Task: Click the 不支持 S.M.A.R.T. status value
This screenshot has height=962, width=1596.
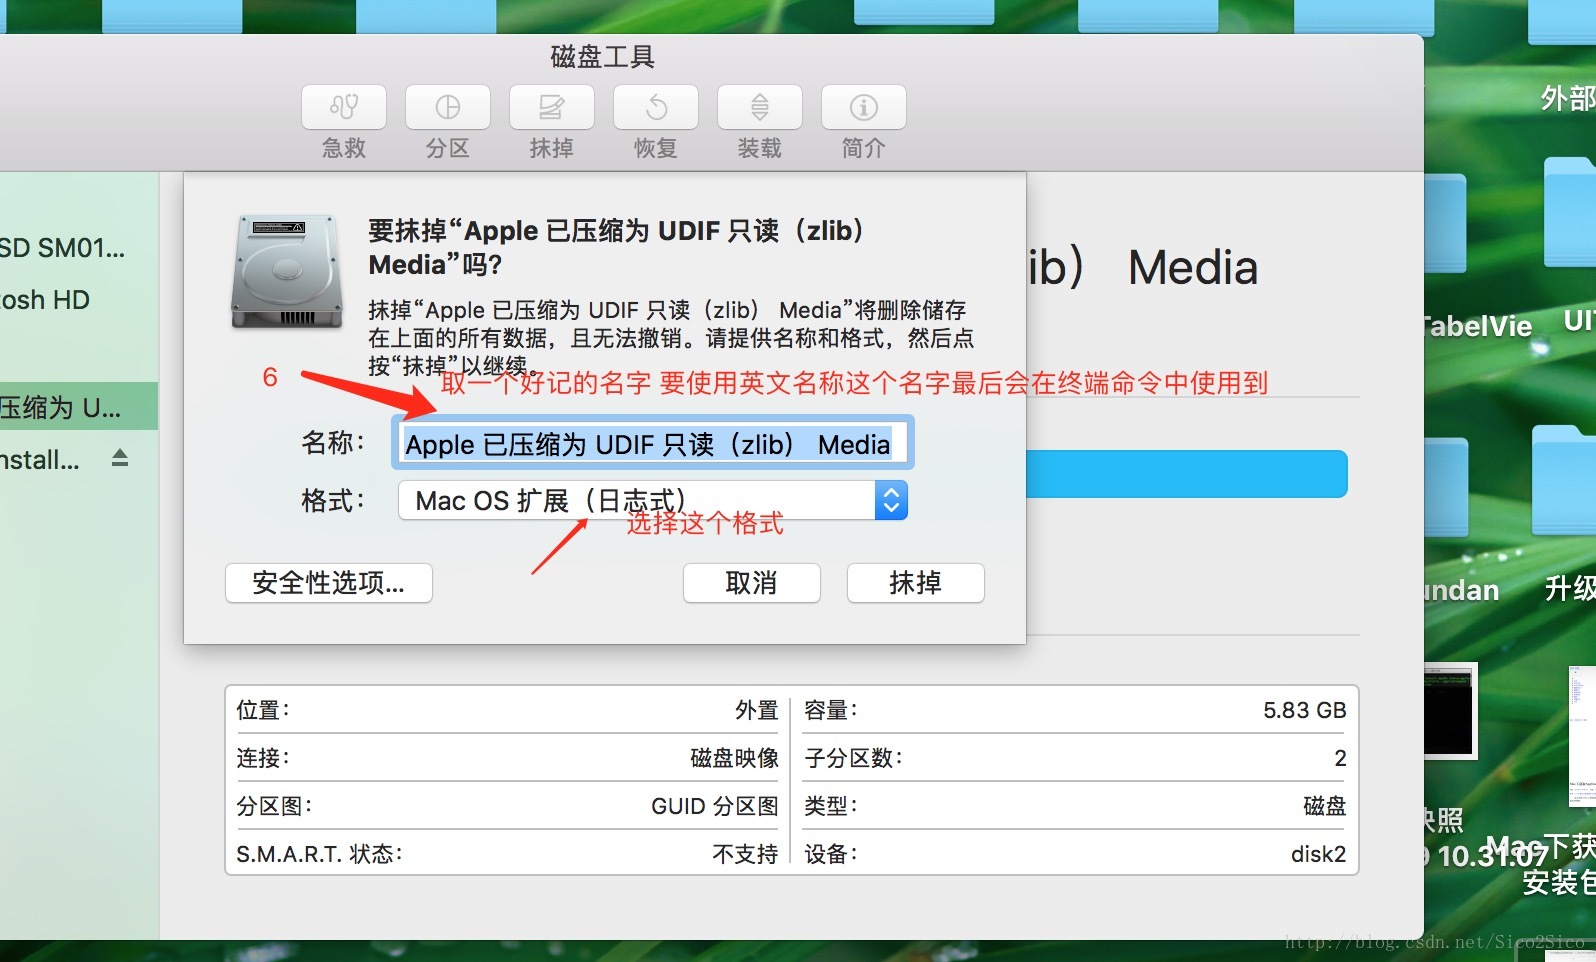Action: 745,854
